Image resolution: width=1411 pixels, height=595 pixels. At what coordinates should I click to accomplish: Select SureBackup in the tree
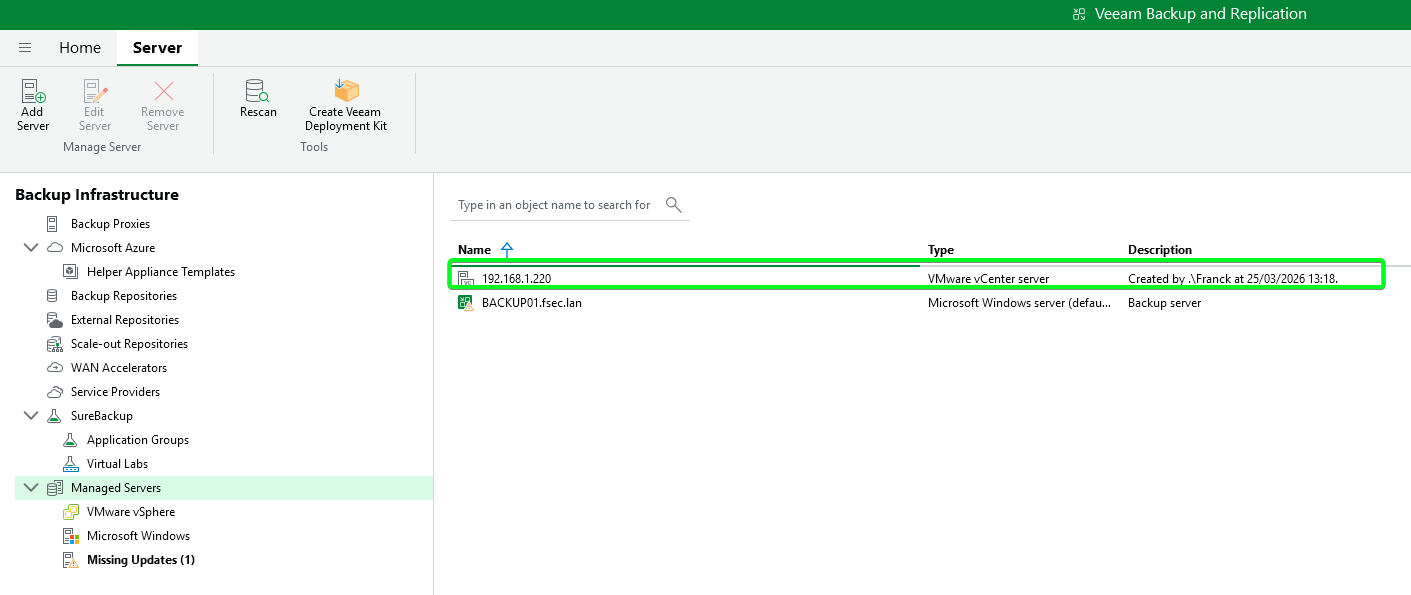(x=102, y=416)
